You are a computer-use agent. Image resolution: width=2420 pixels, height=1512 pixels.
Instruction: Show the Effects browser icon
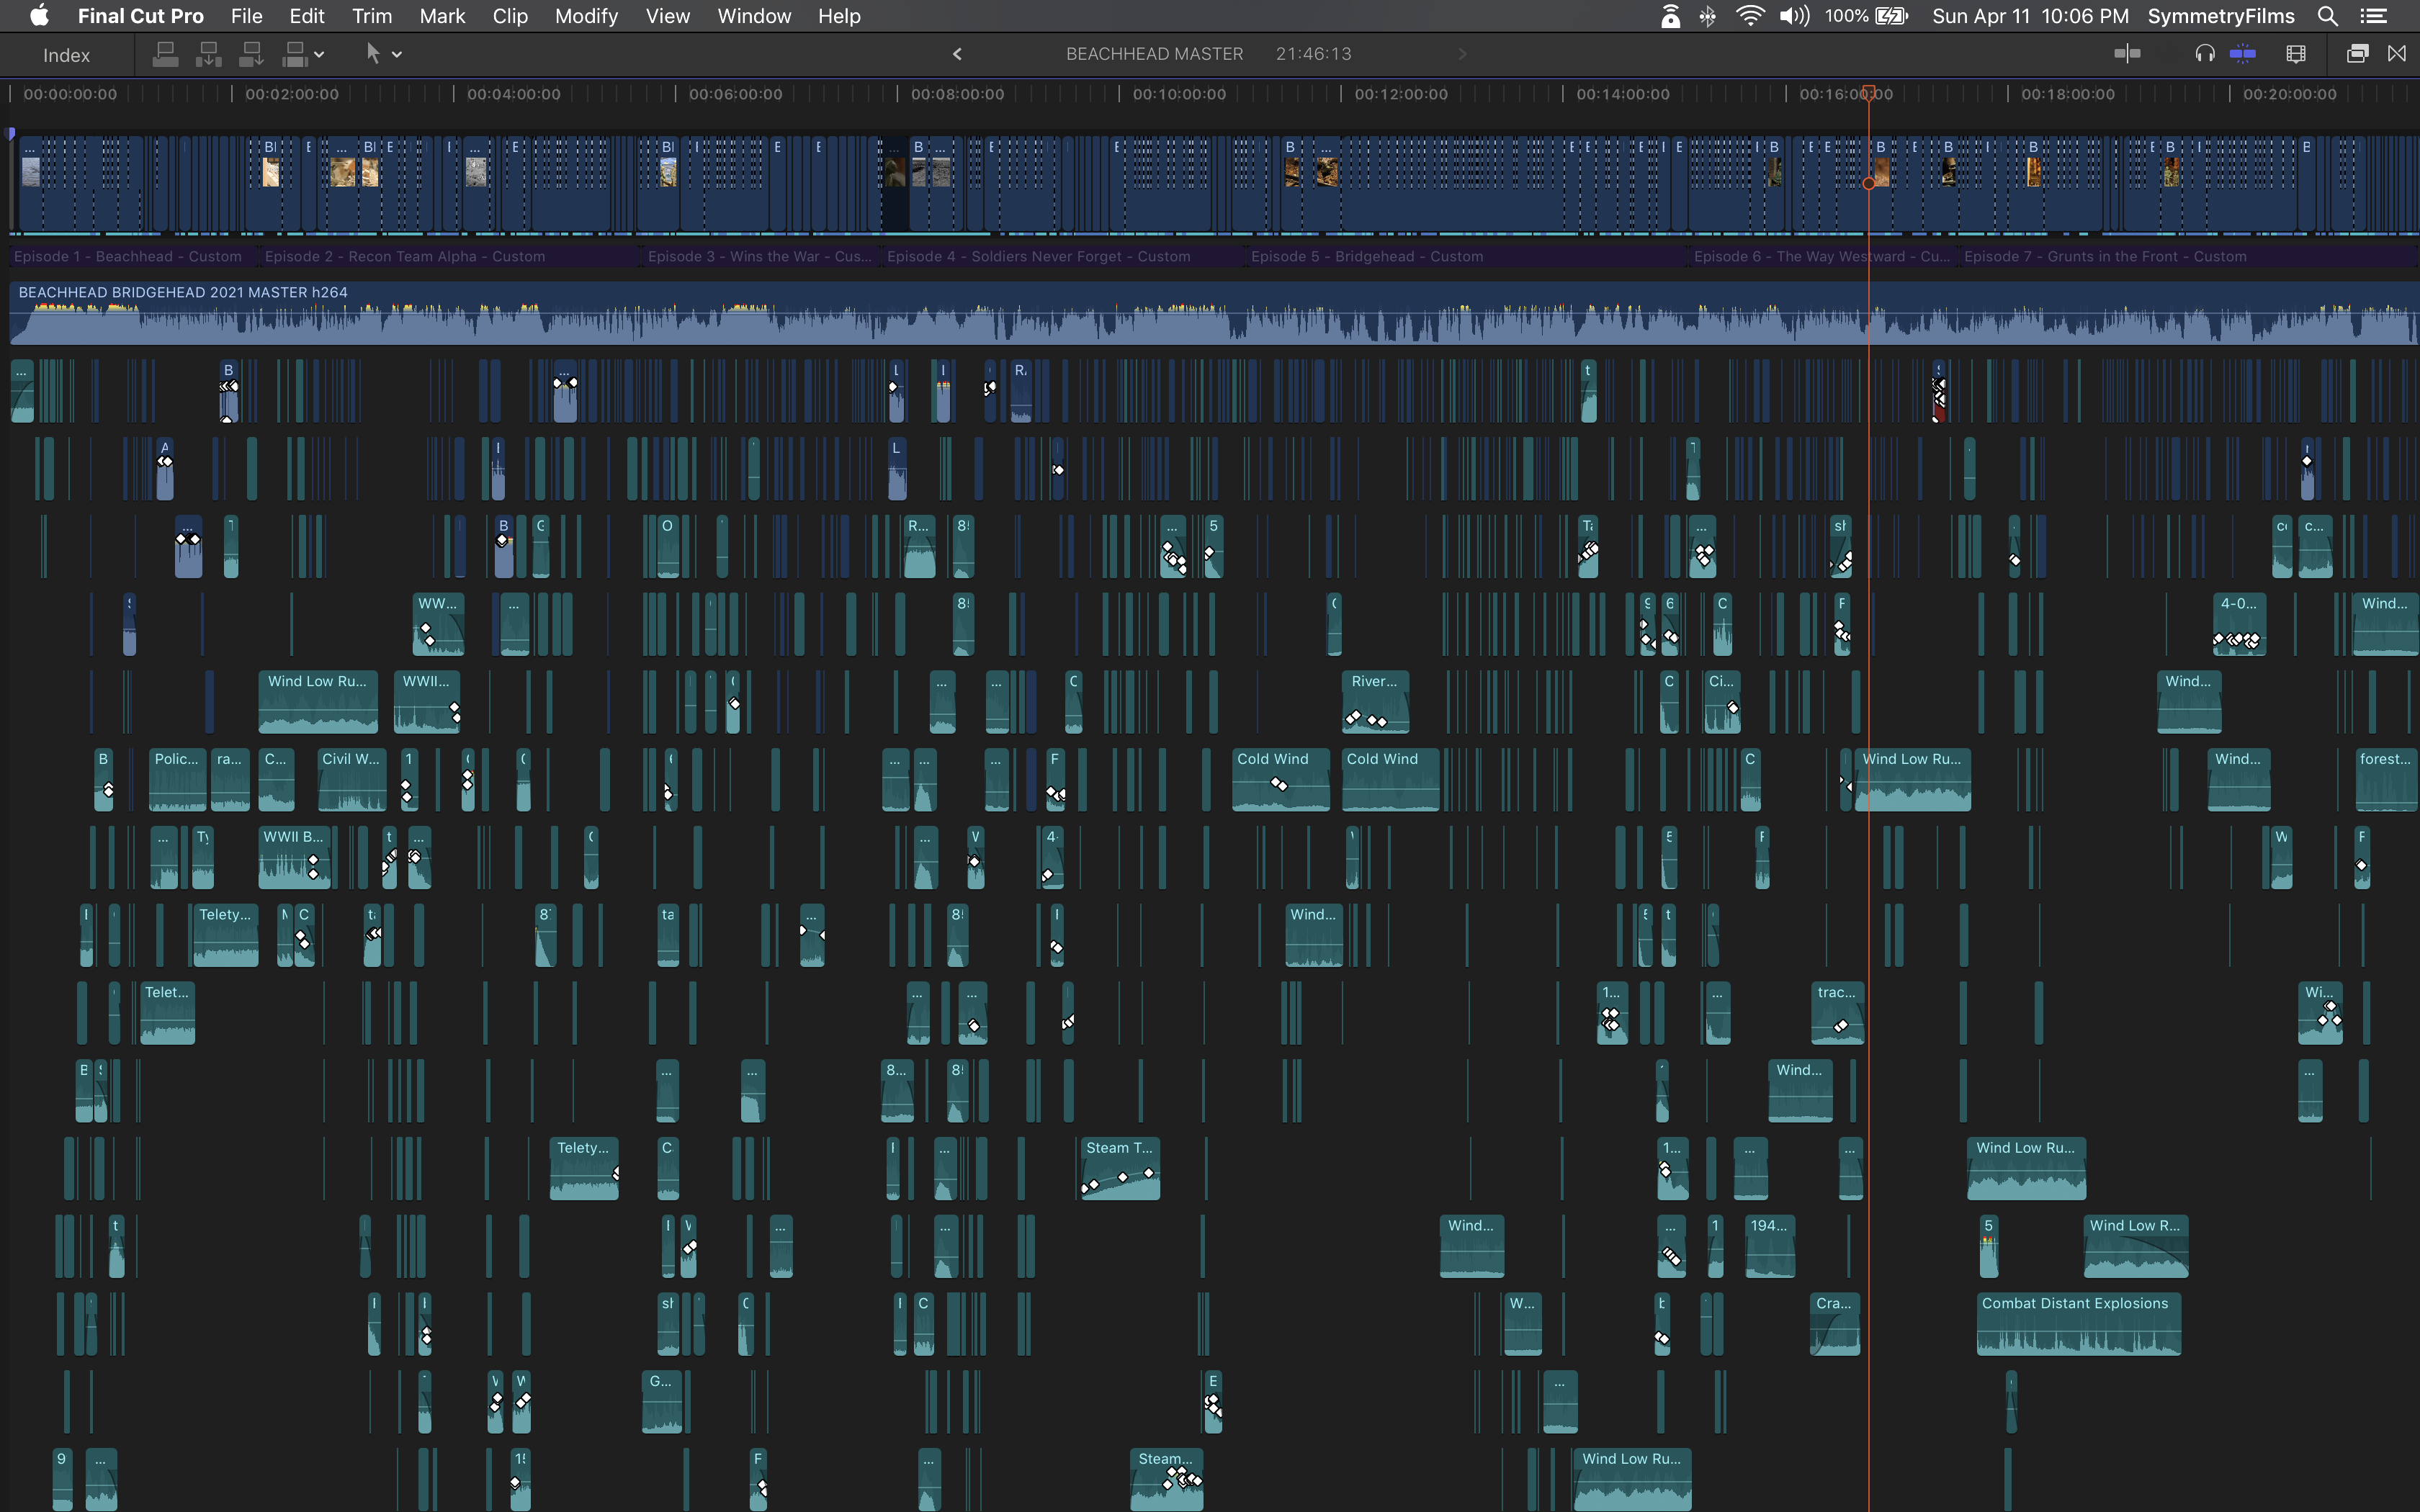tap(2357, 54)
